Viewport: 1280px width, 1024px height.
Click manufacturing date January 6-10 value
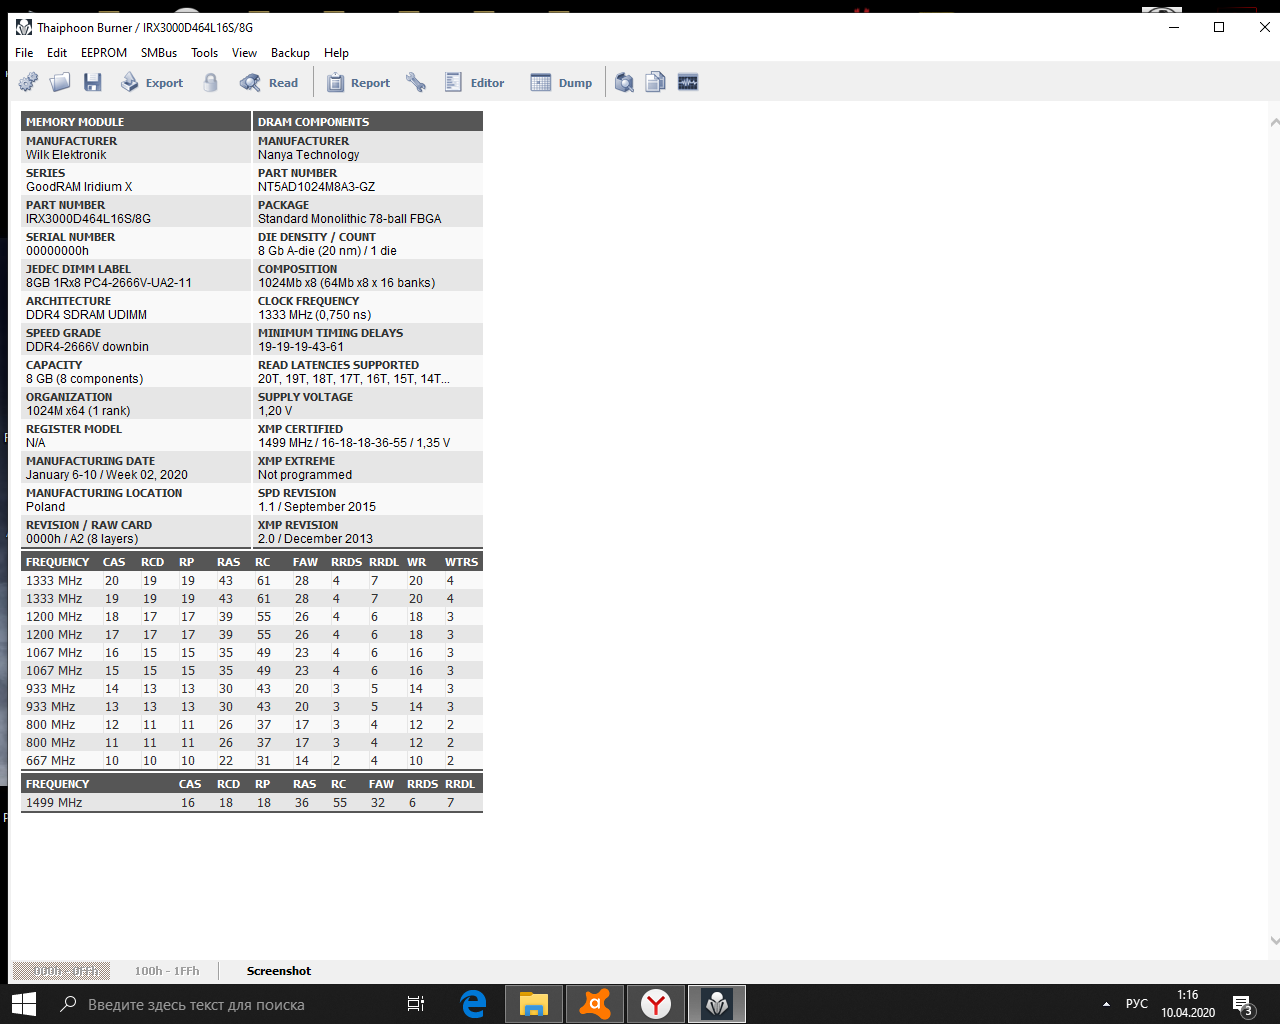pos(107,475)
